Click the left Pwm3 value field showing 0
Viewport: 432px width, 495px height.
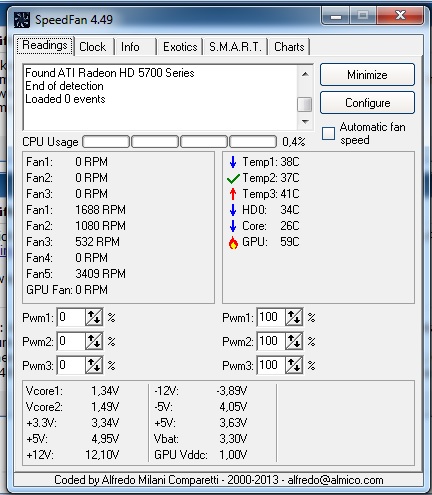[71, 365]
